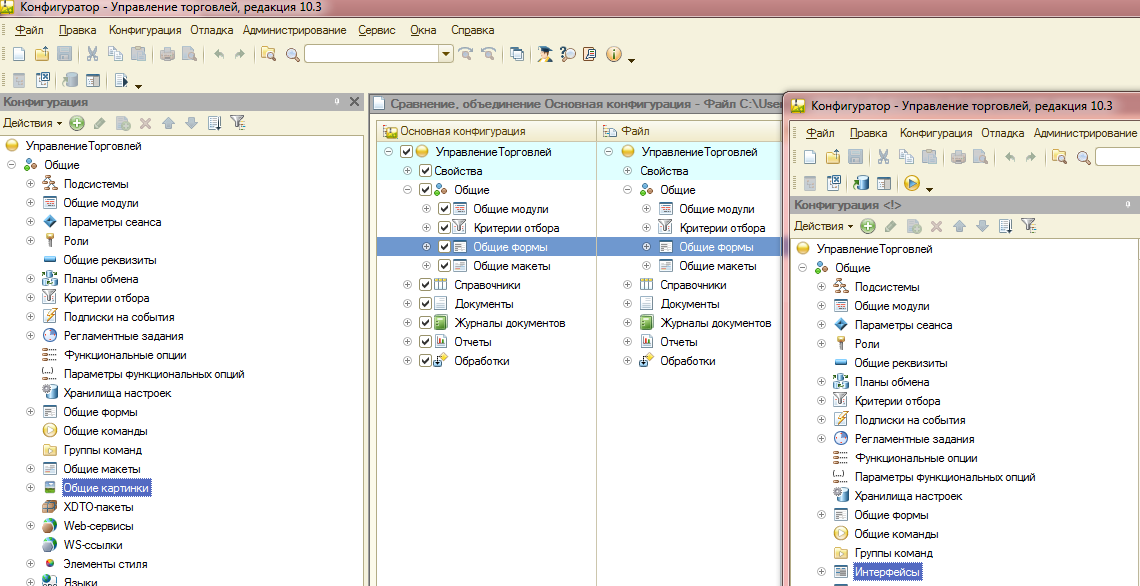Image resolution: width=1140 pixels, height=586 pixels.
Task: Click scissors Cut icon in front window toolbar
Action: pos(883,157)
